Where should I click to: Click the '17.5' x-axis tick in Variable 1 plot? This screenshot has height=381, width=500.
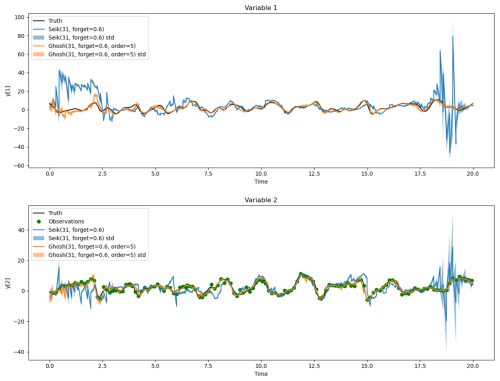click(420, 174)
